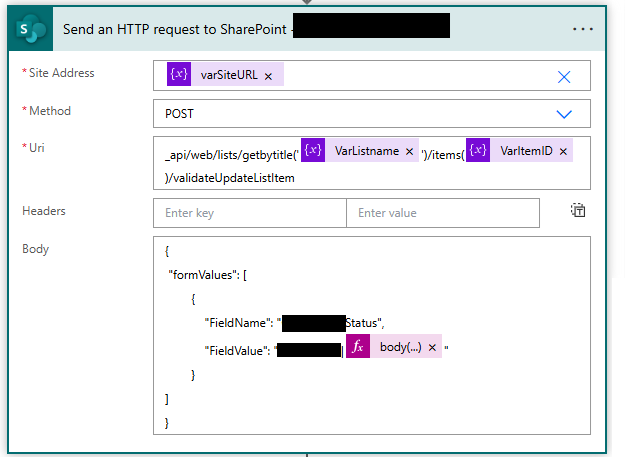
Task: Click the POST method field
Action: point(350,113)
